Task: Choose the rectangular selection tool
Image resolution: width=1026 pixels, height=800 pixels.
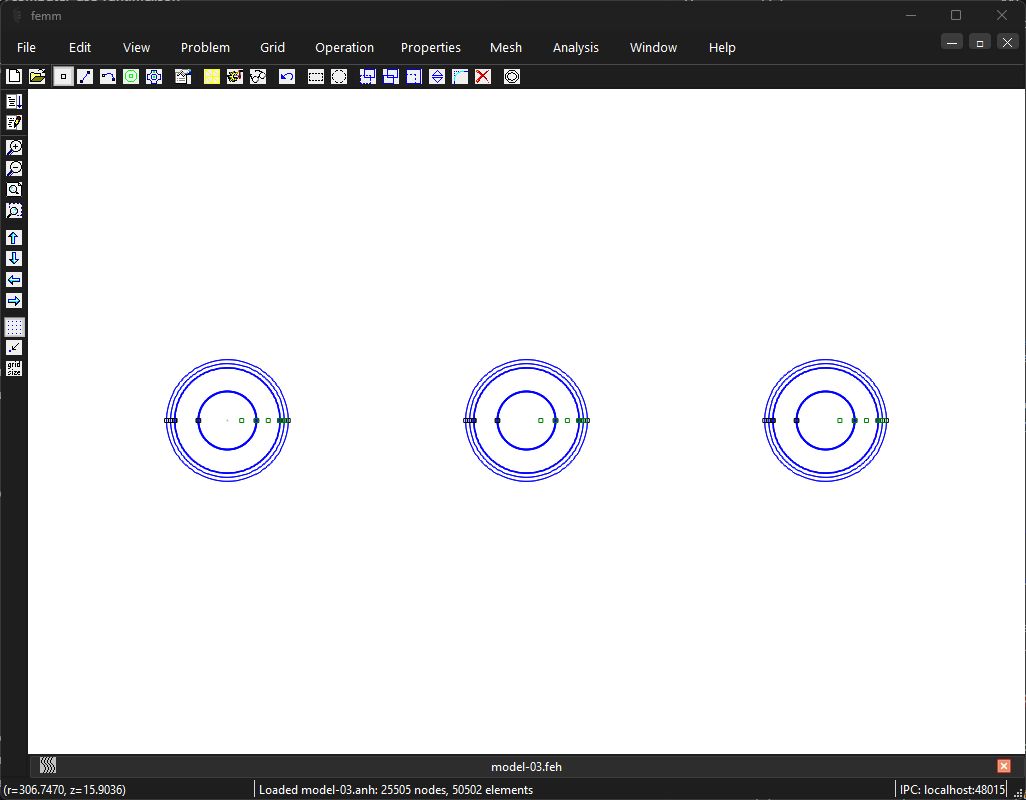Action: pos(315,77)
